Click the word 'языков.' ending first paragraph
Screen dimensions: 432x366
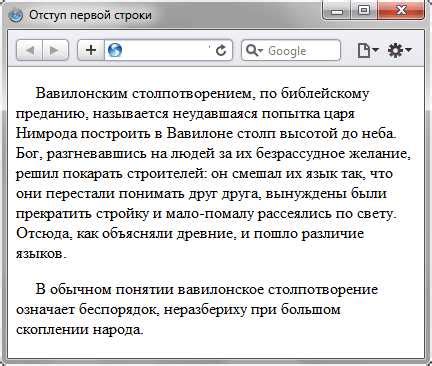[42, 254]
